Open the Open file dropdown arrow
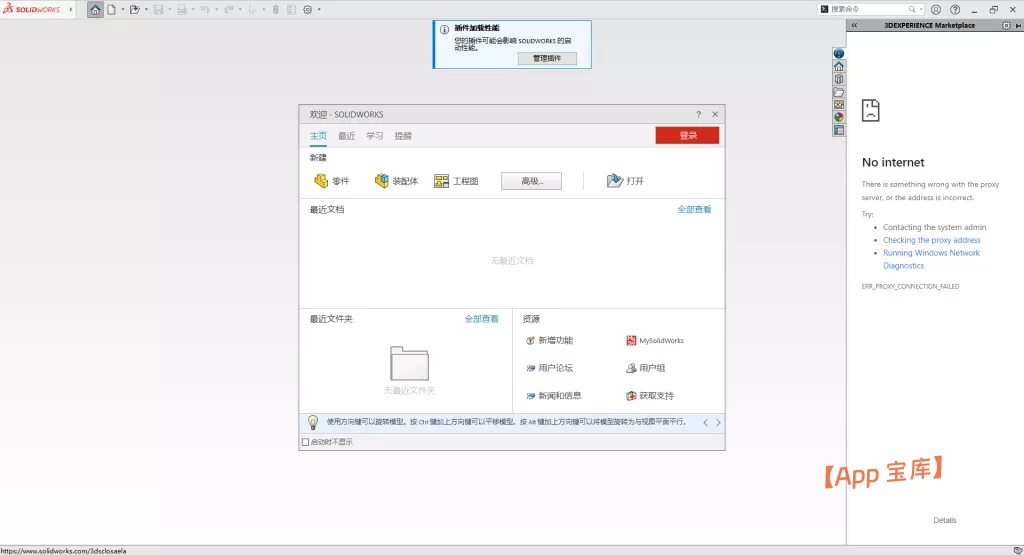1024x555 pixels. click(146, 10)
